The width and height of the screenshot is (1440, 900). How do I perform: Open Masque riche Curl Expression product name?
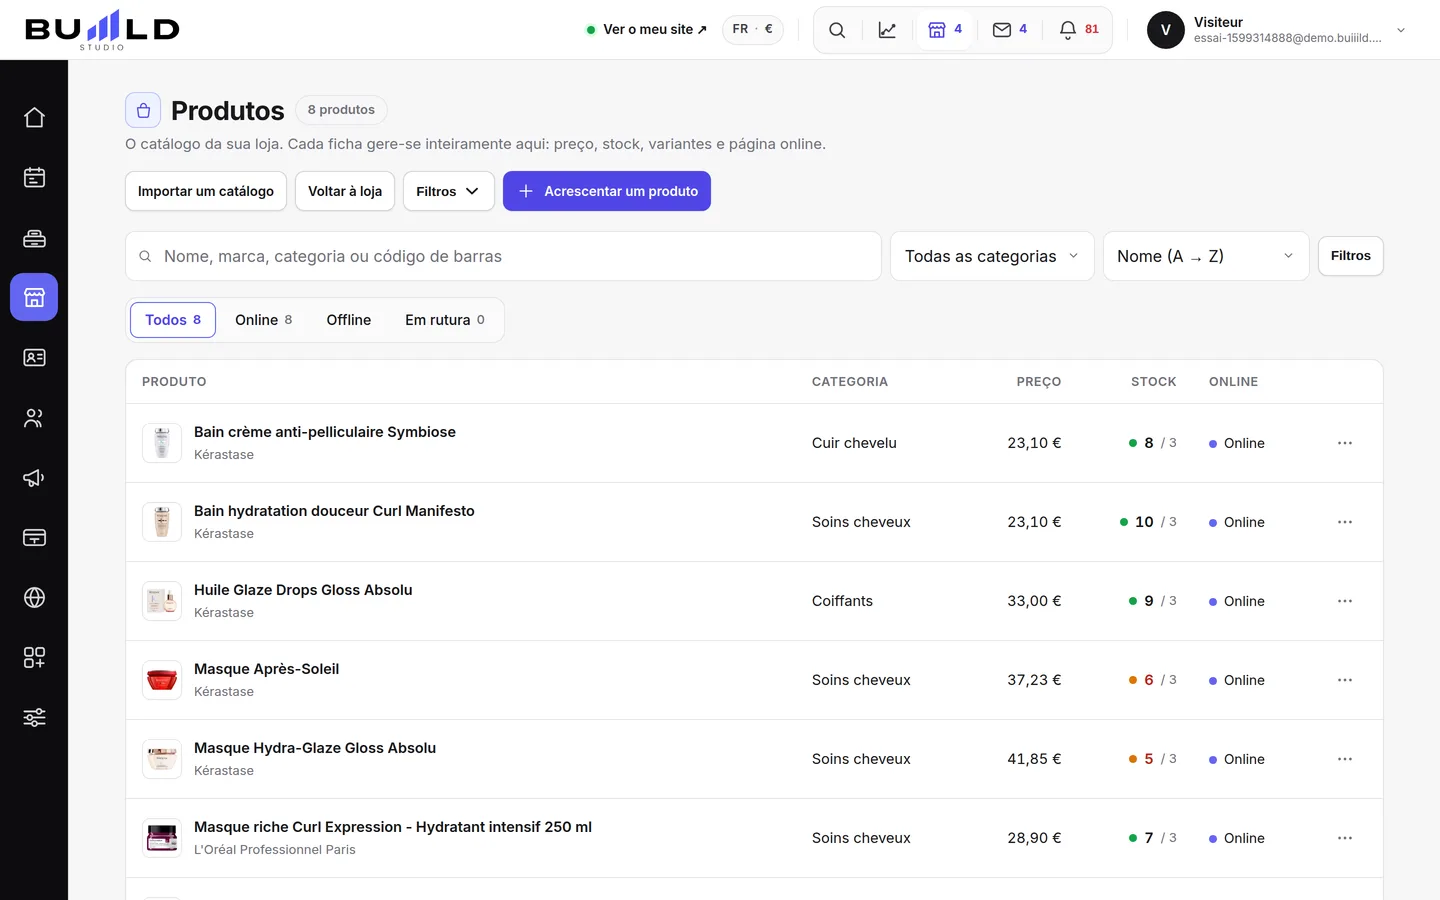(393, 827)
